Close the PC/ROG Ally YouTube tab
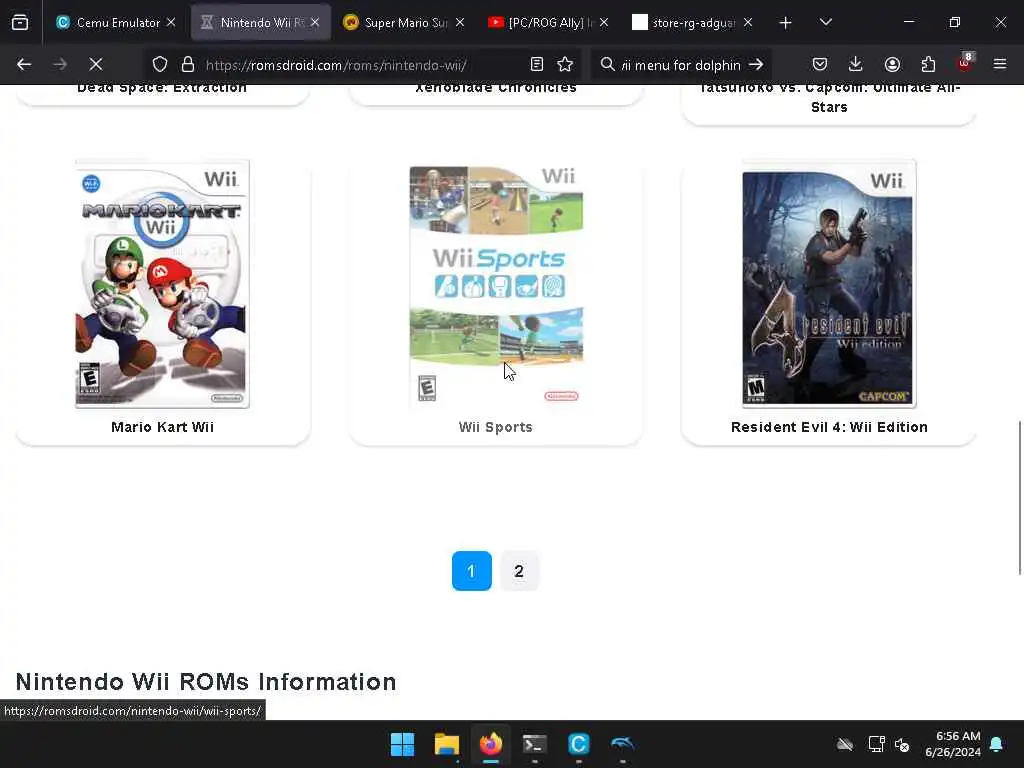 [x=604, y=22]
